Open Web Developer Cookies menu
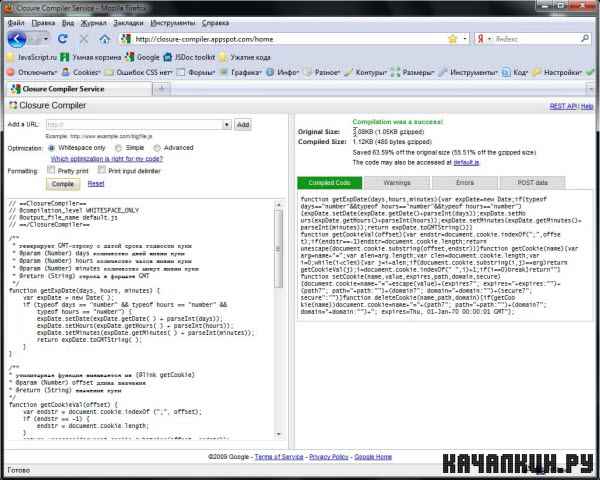This screenshot has height=480, width=600. 82,72
